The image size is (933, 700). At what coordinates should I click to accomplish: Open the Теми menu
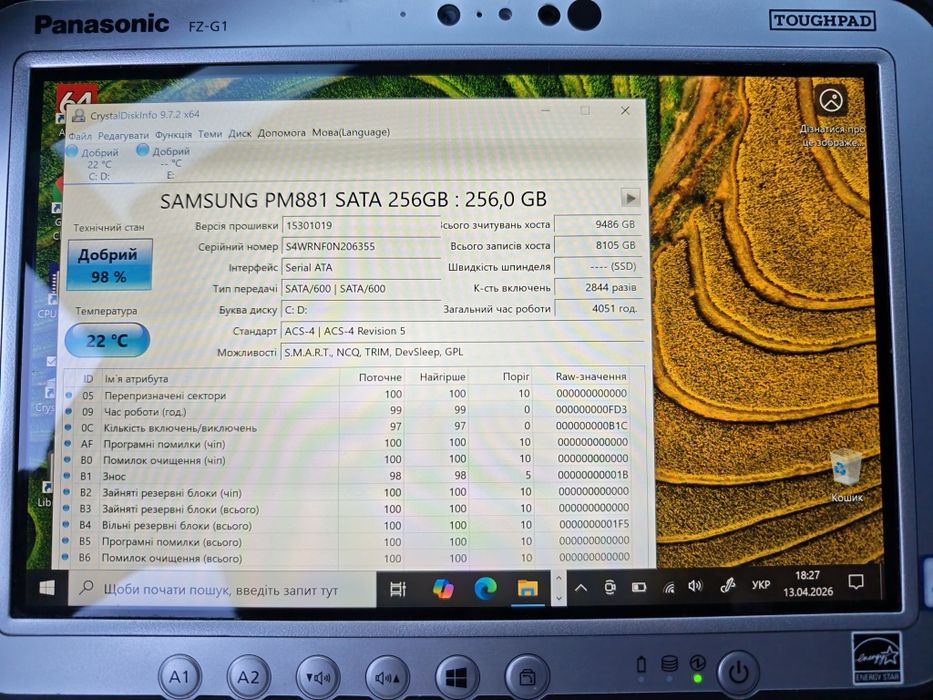[209, 134]
